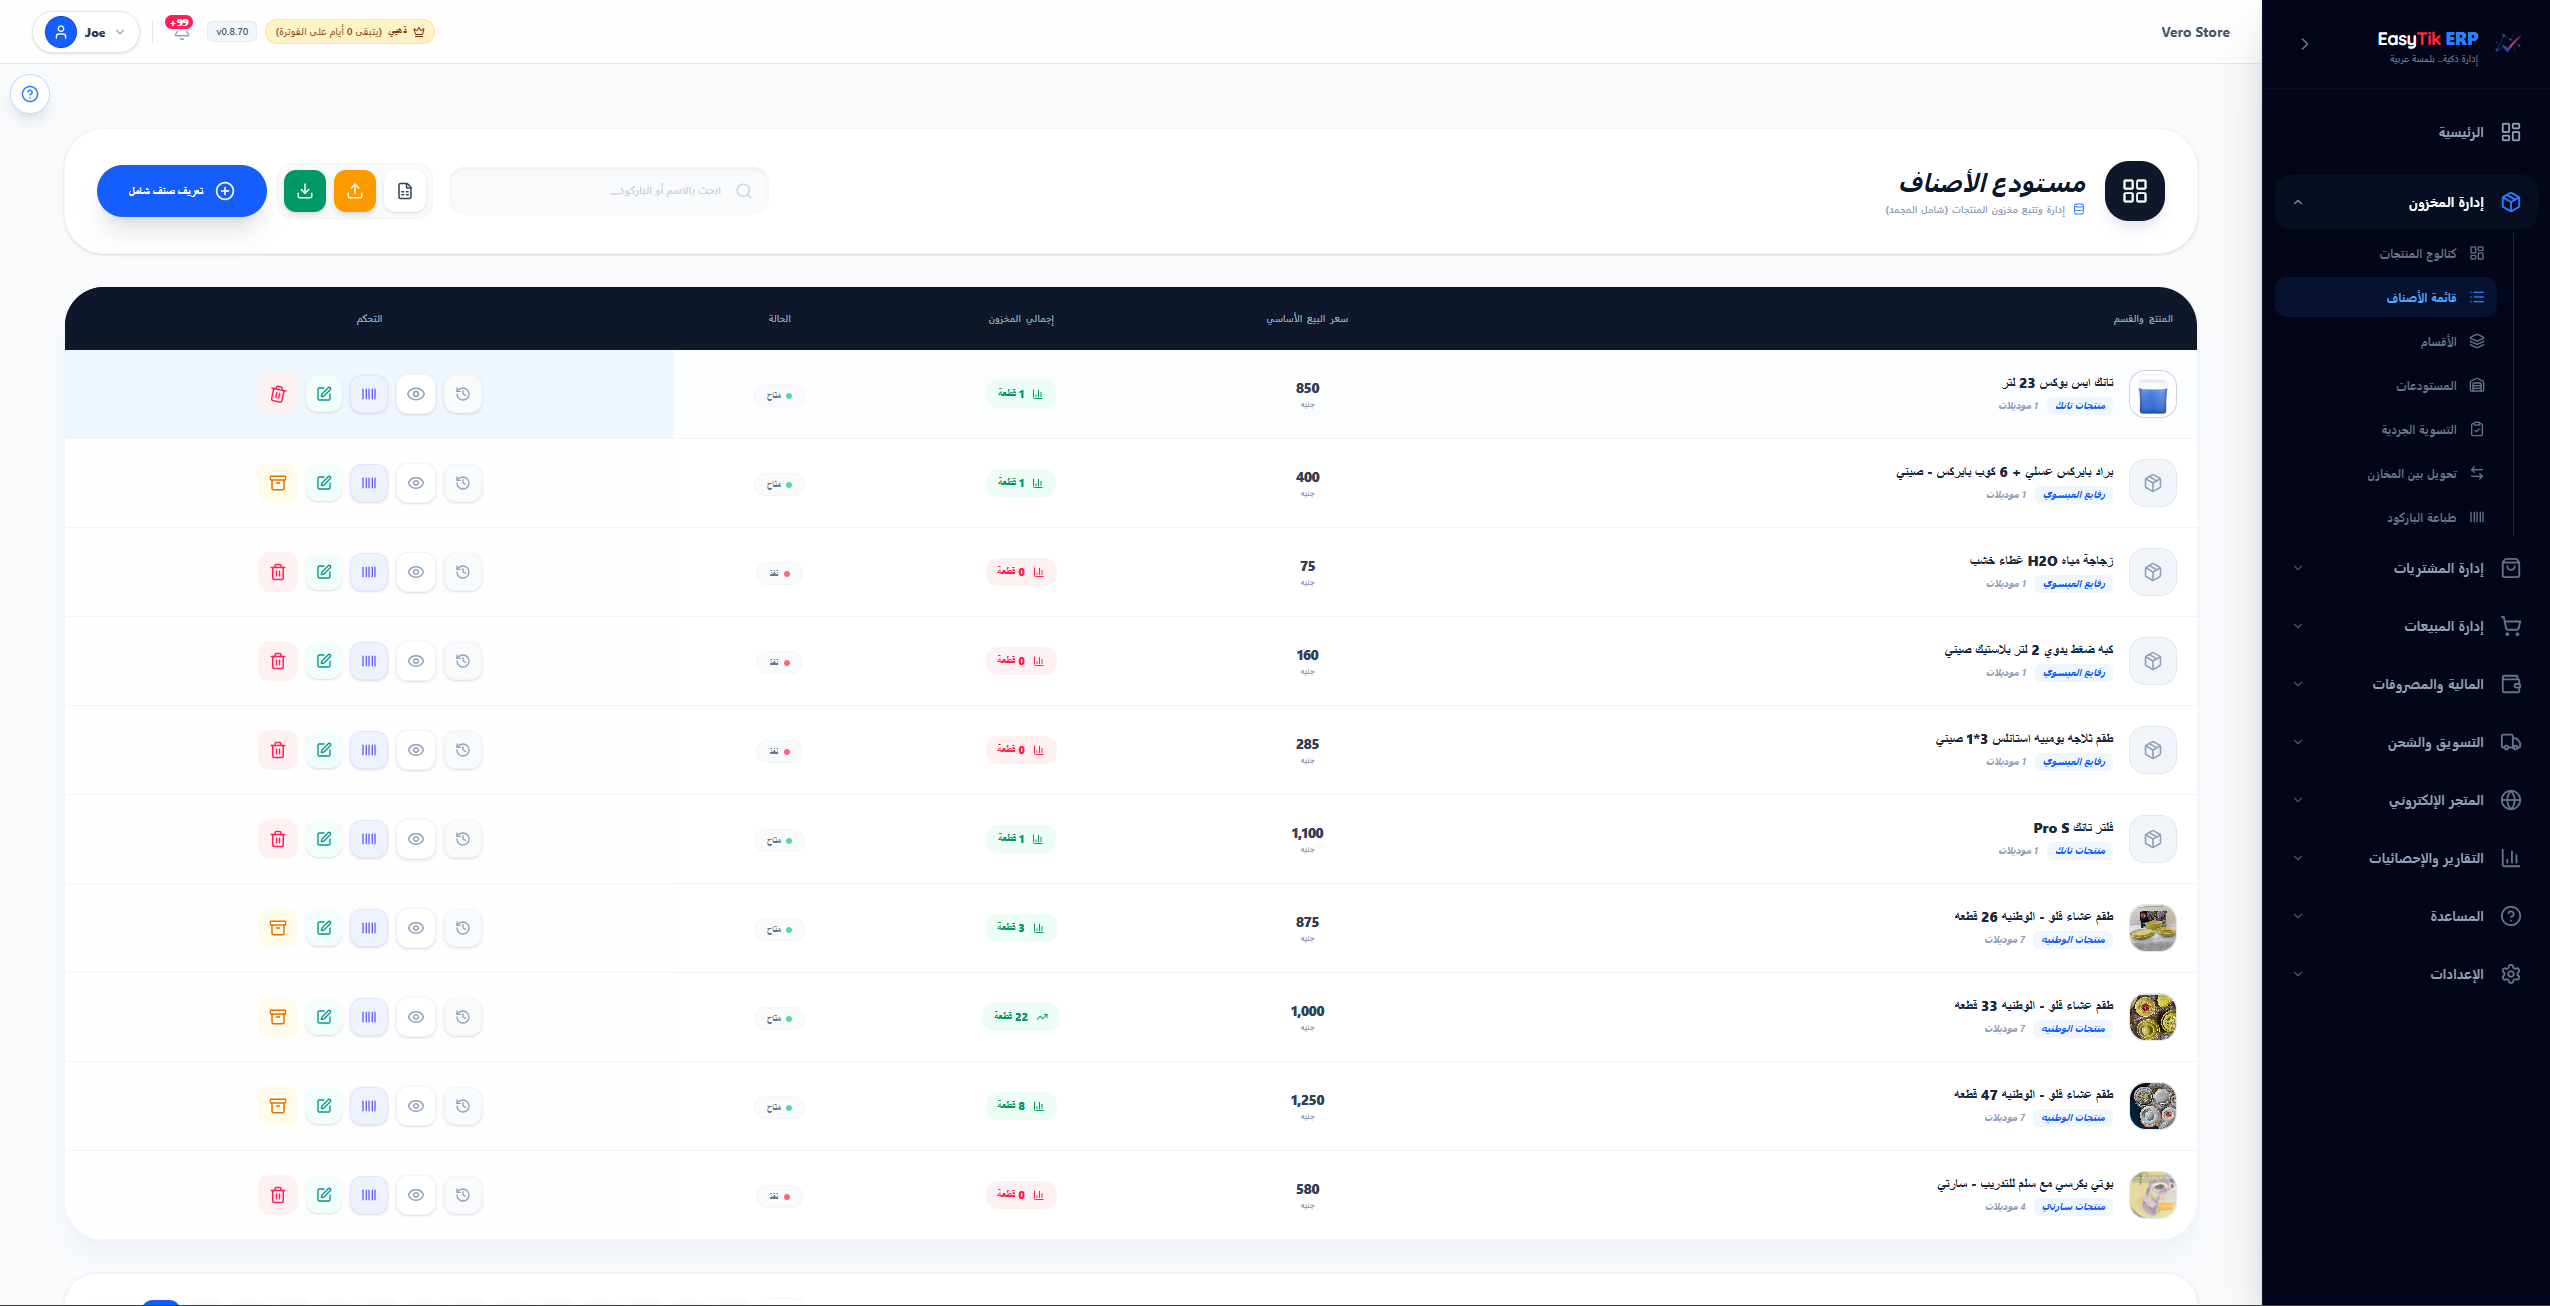Screen dimensions: 2550x1306
Task: Open the document report icon button
Action: (405, 191)
